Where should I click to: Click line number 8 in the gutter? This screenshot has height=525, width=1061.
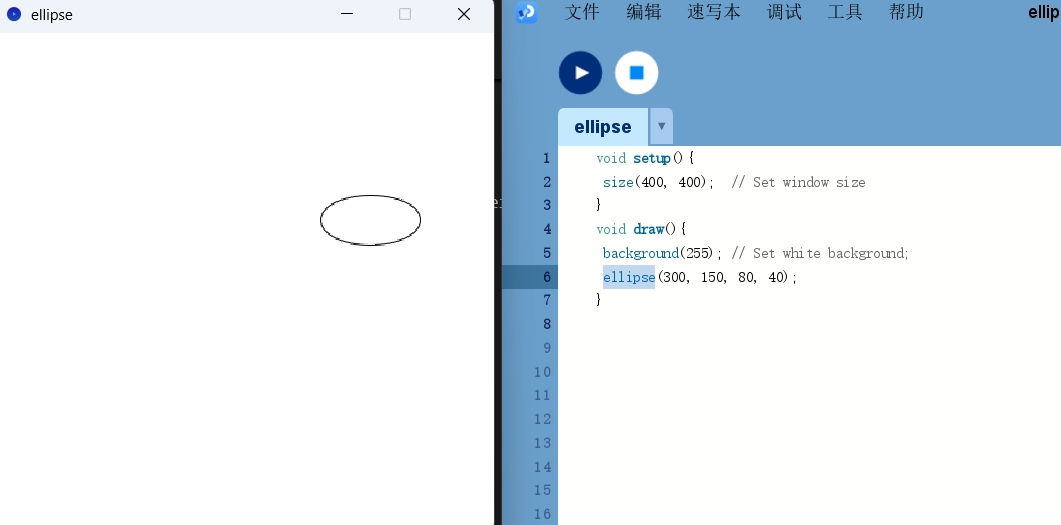(546, 324)
